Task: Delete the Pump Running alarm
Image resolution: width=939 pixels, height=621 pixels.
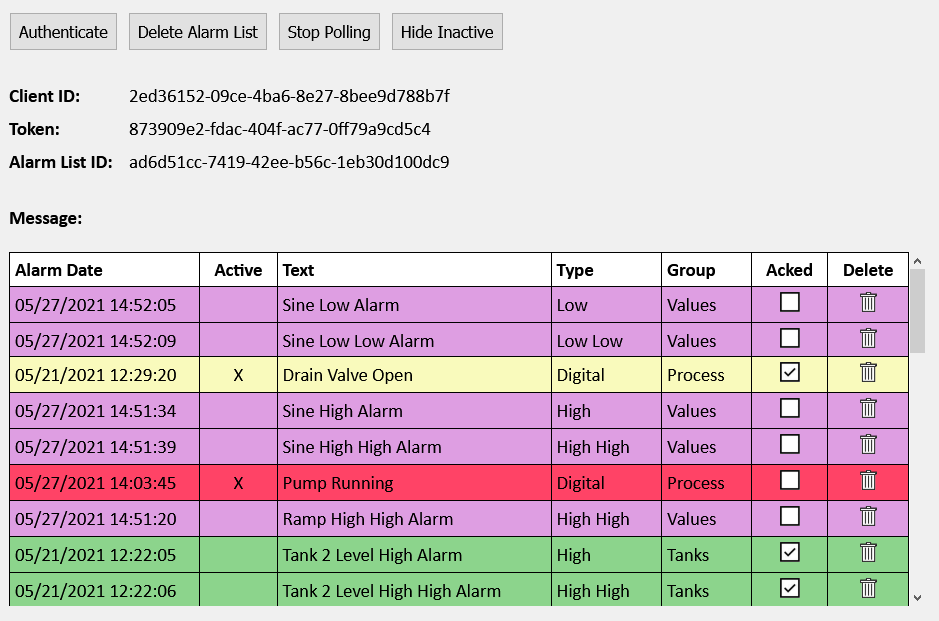Action: coord(867,482)
